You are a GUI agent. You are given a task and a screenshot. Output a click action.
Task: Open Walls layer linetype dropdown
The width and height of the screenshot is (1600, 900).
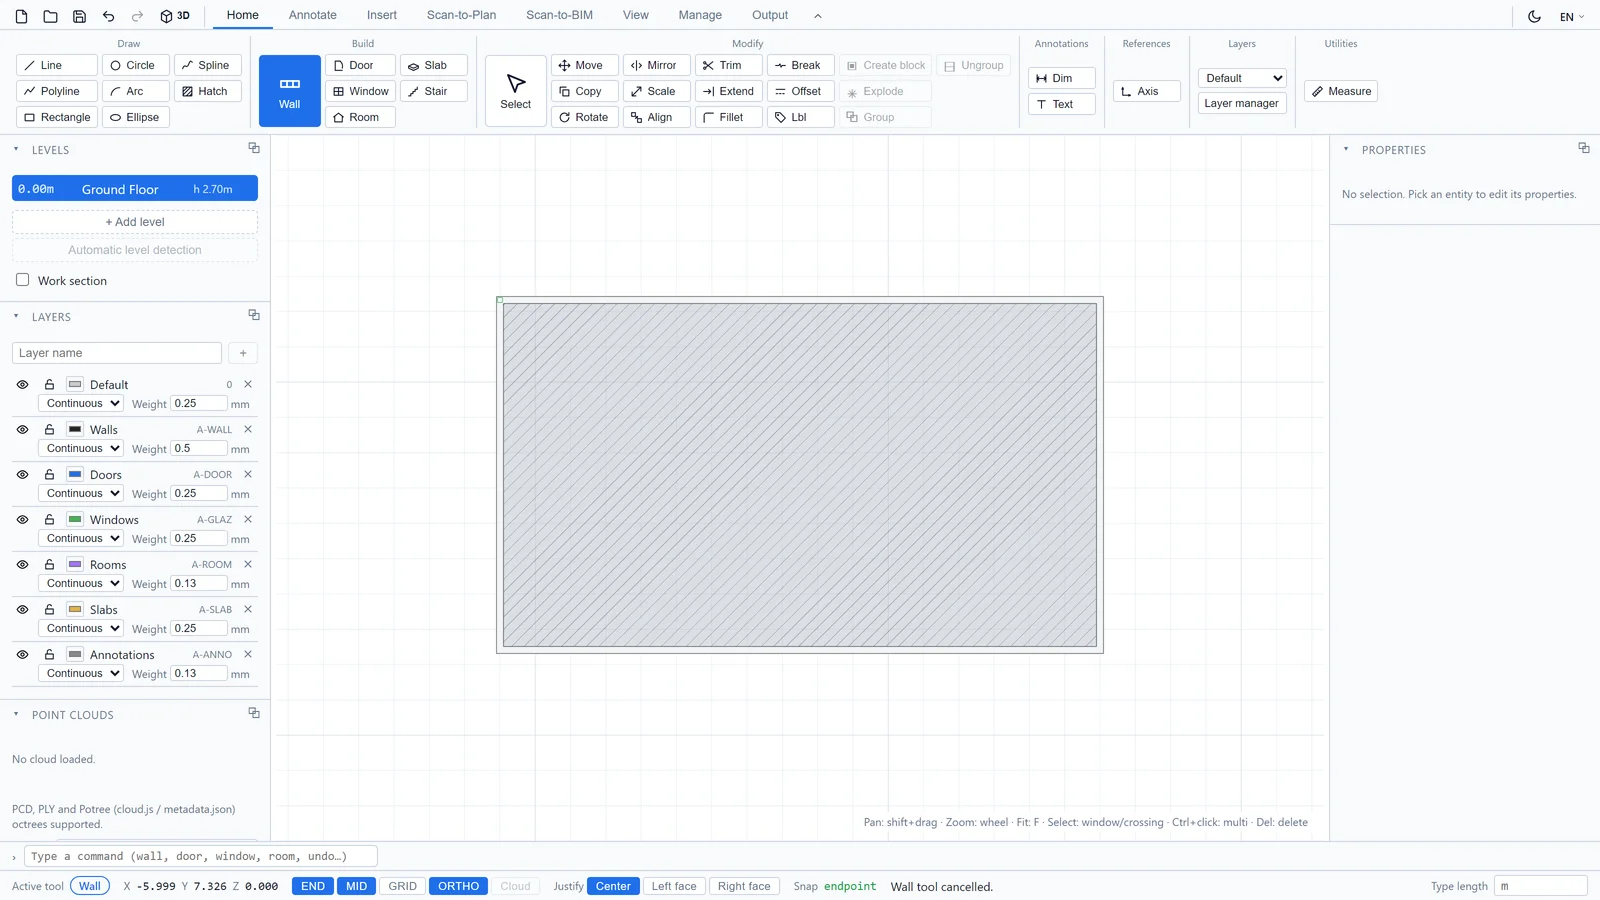pyautogui.click(x=80, y=448)
